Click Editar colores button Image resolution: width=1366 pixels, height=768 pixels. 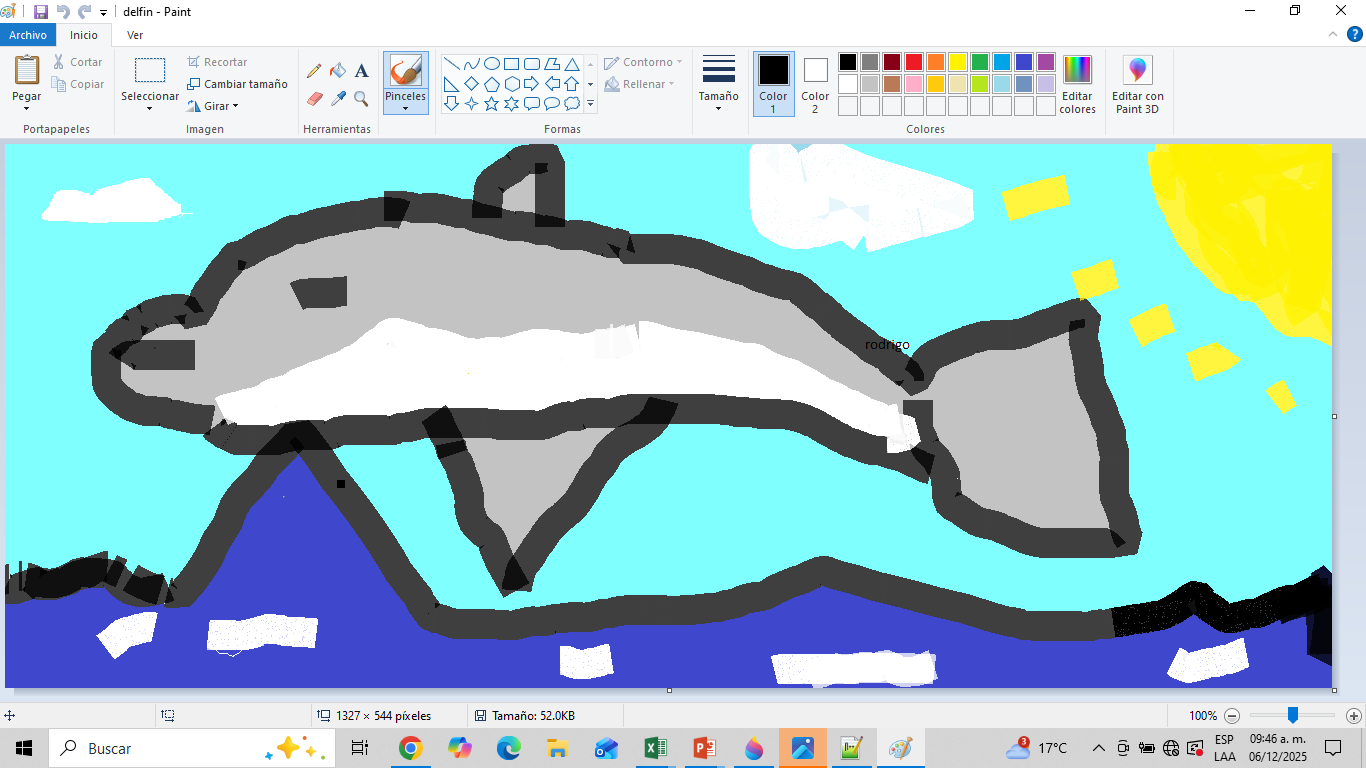click(x=1077, y=85)
